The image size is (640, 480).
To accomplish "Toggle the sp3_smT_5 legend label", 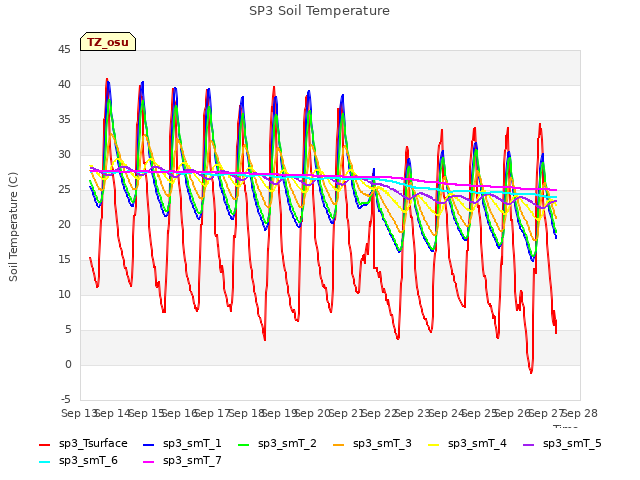I will tap(572, 444).
